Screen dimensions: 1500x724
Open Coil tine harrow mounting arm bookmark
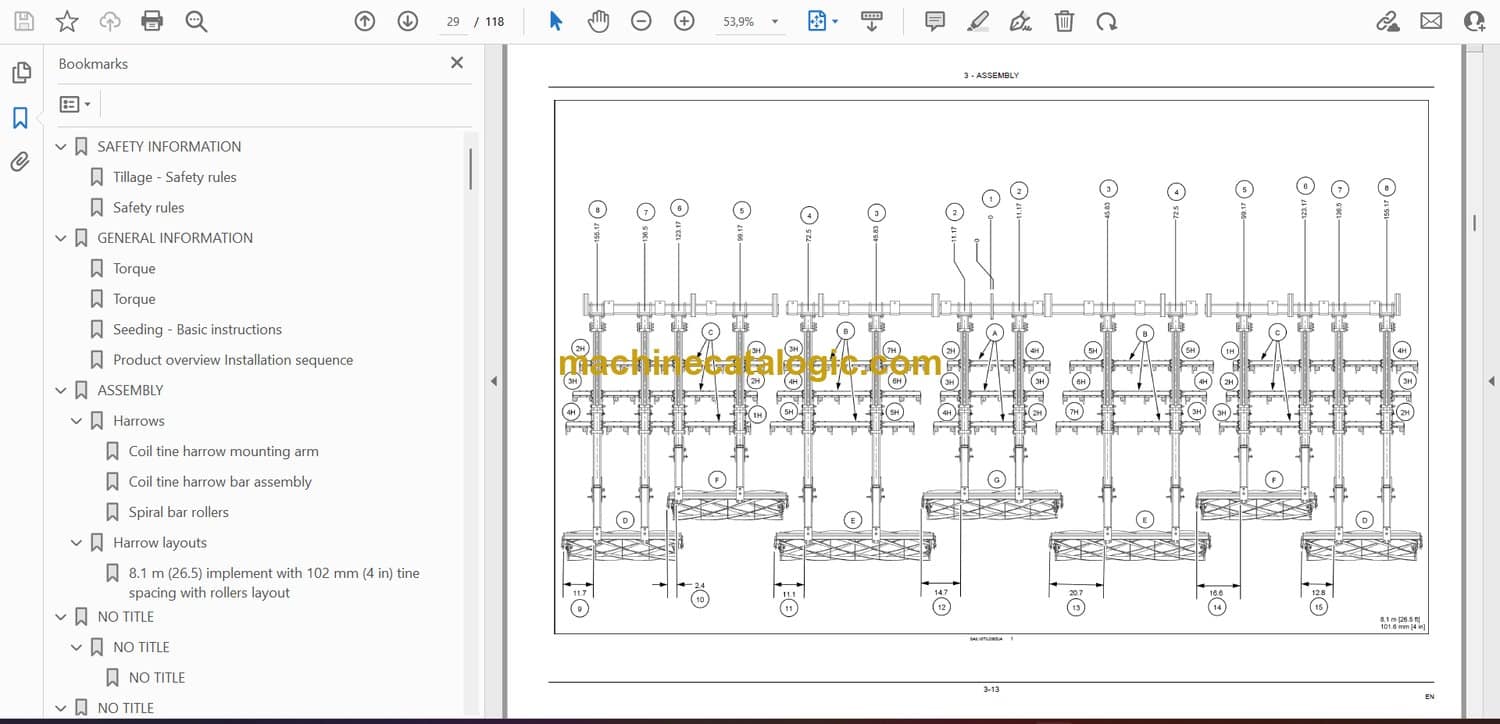click(224, 452)
